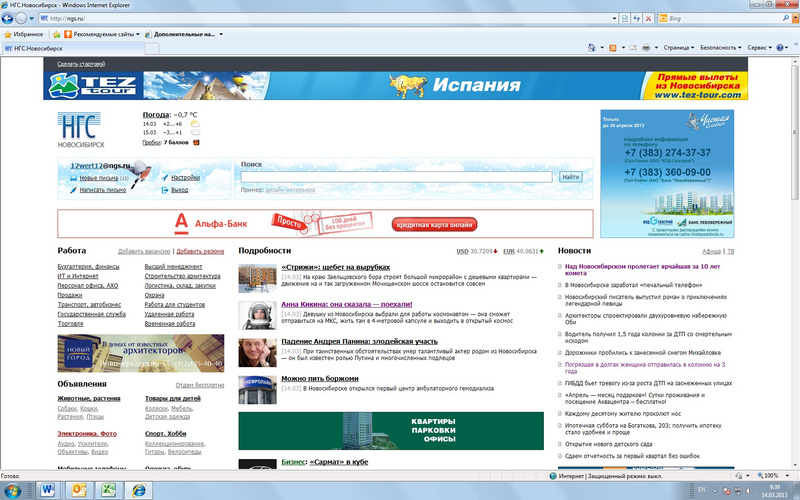Image resolution: width=800 pixels, height=500 pixels.
Task: Click the blue Help question mark icon
Action: 780,47
